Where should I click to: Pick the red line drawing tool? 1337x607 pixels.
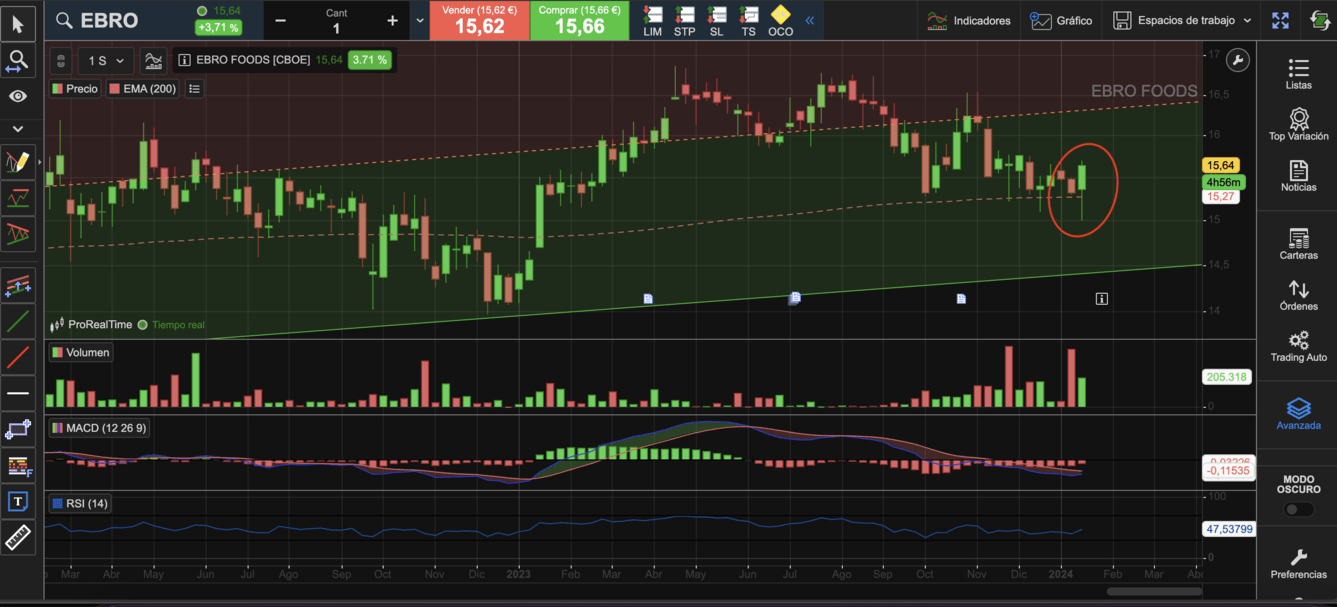18,357
